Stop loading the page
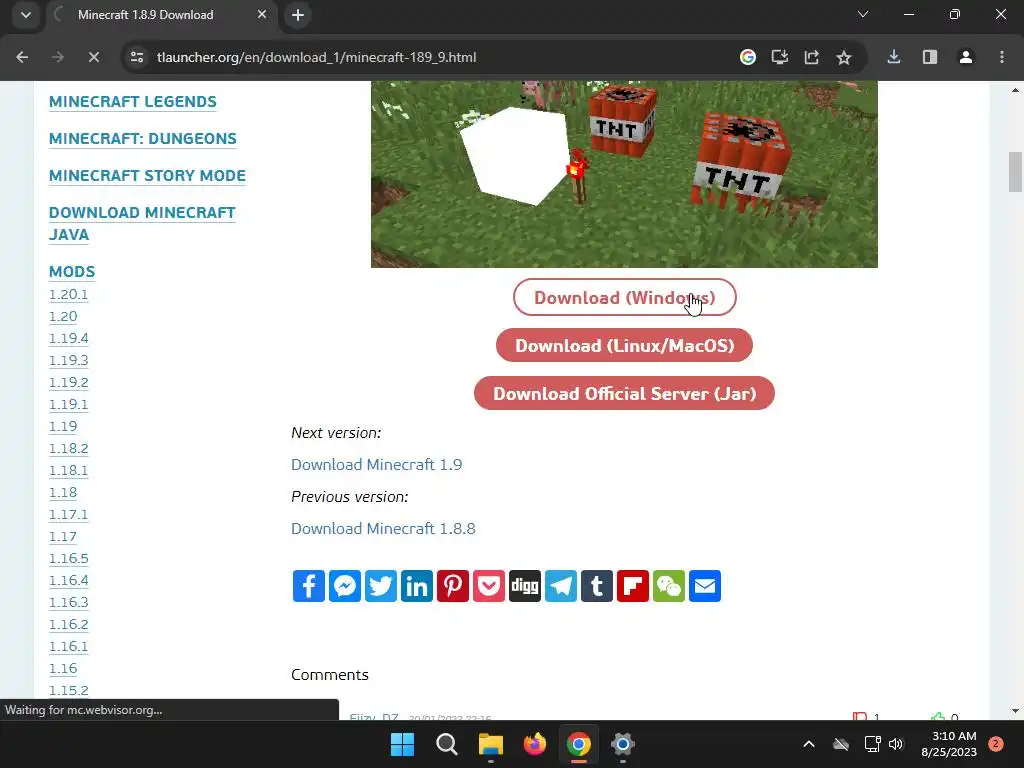This screenshot has height=768, width=1024. 93,57
